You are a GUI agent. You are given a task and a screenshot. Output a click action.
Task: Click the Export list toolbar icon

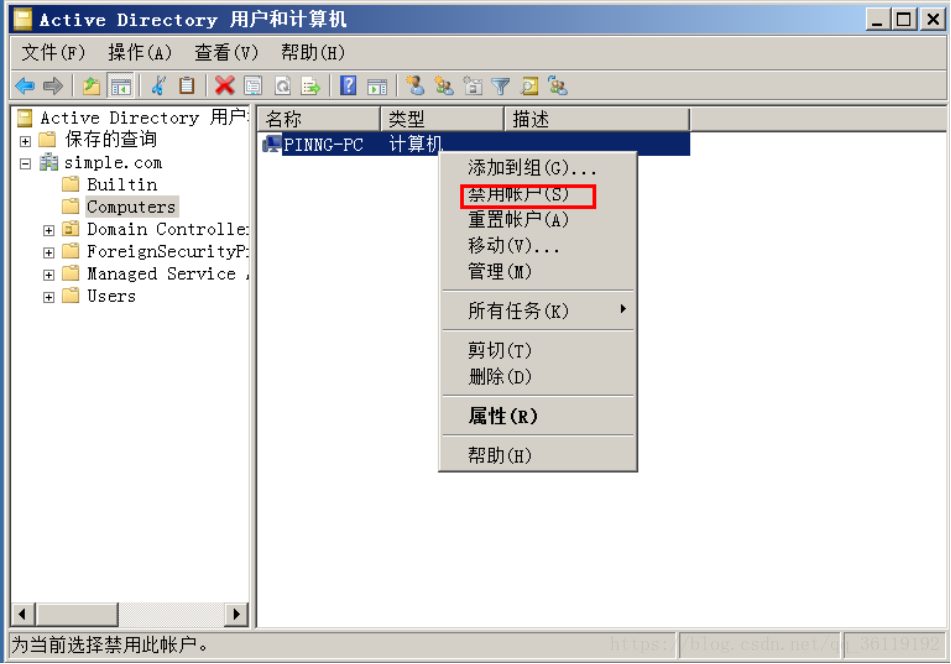(x=311, y=86)
